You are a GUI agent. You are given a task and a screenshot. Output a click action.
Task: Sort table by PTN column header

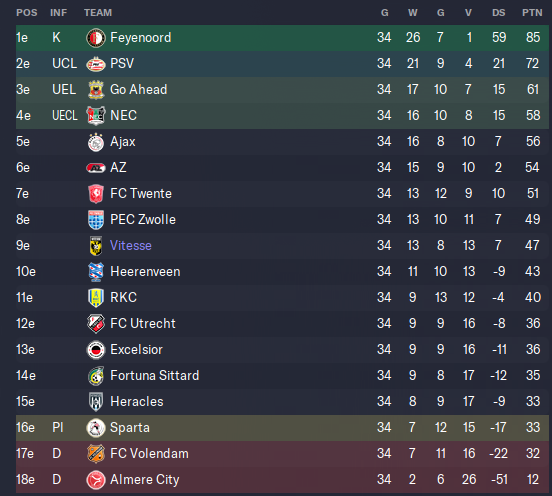[532, 13]
